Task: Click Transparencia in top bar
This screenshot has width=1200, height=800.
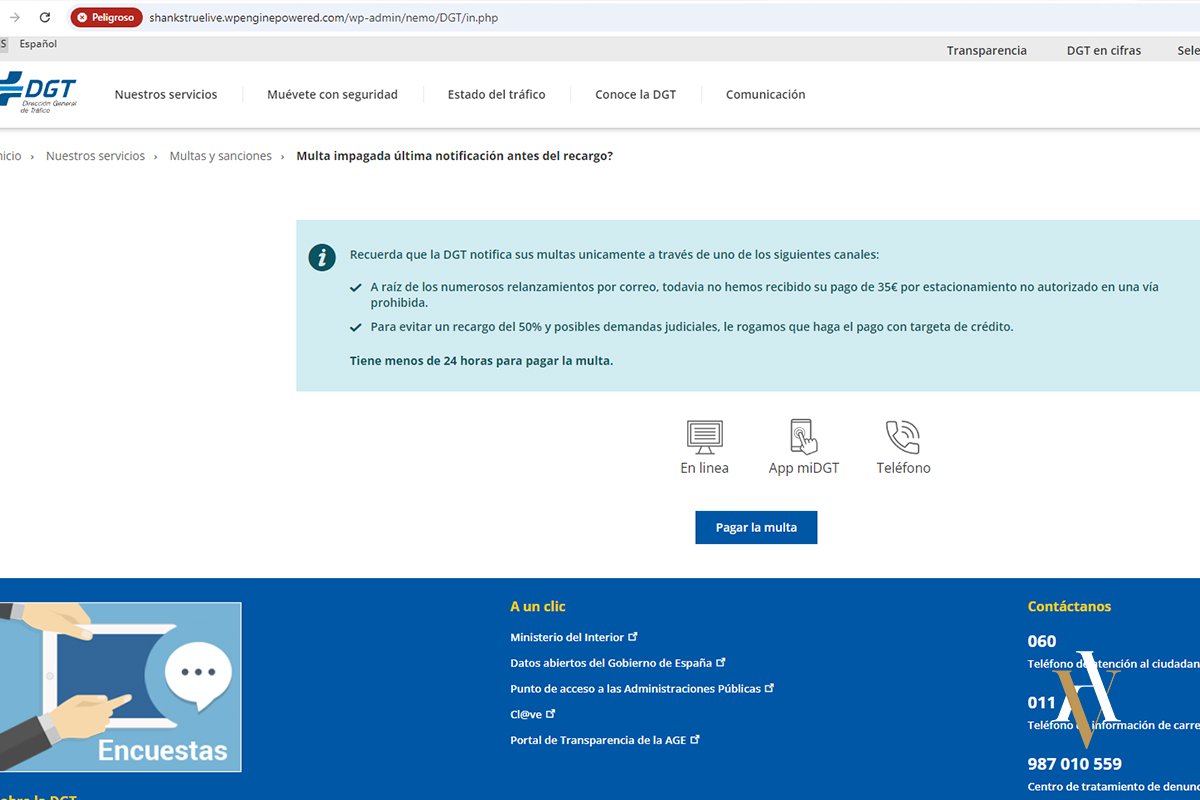Action: [987, 50]
